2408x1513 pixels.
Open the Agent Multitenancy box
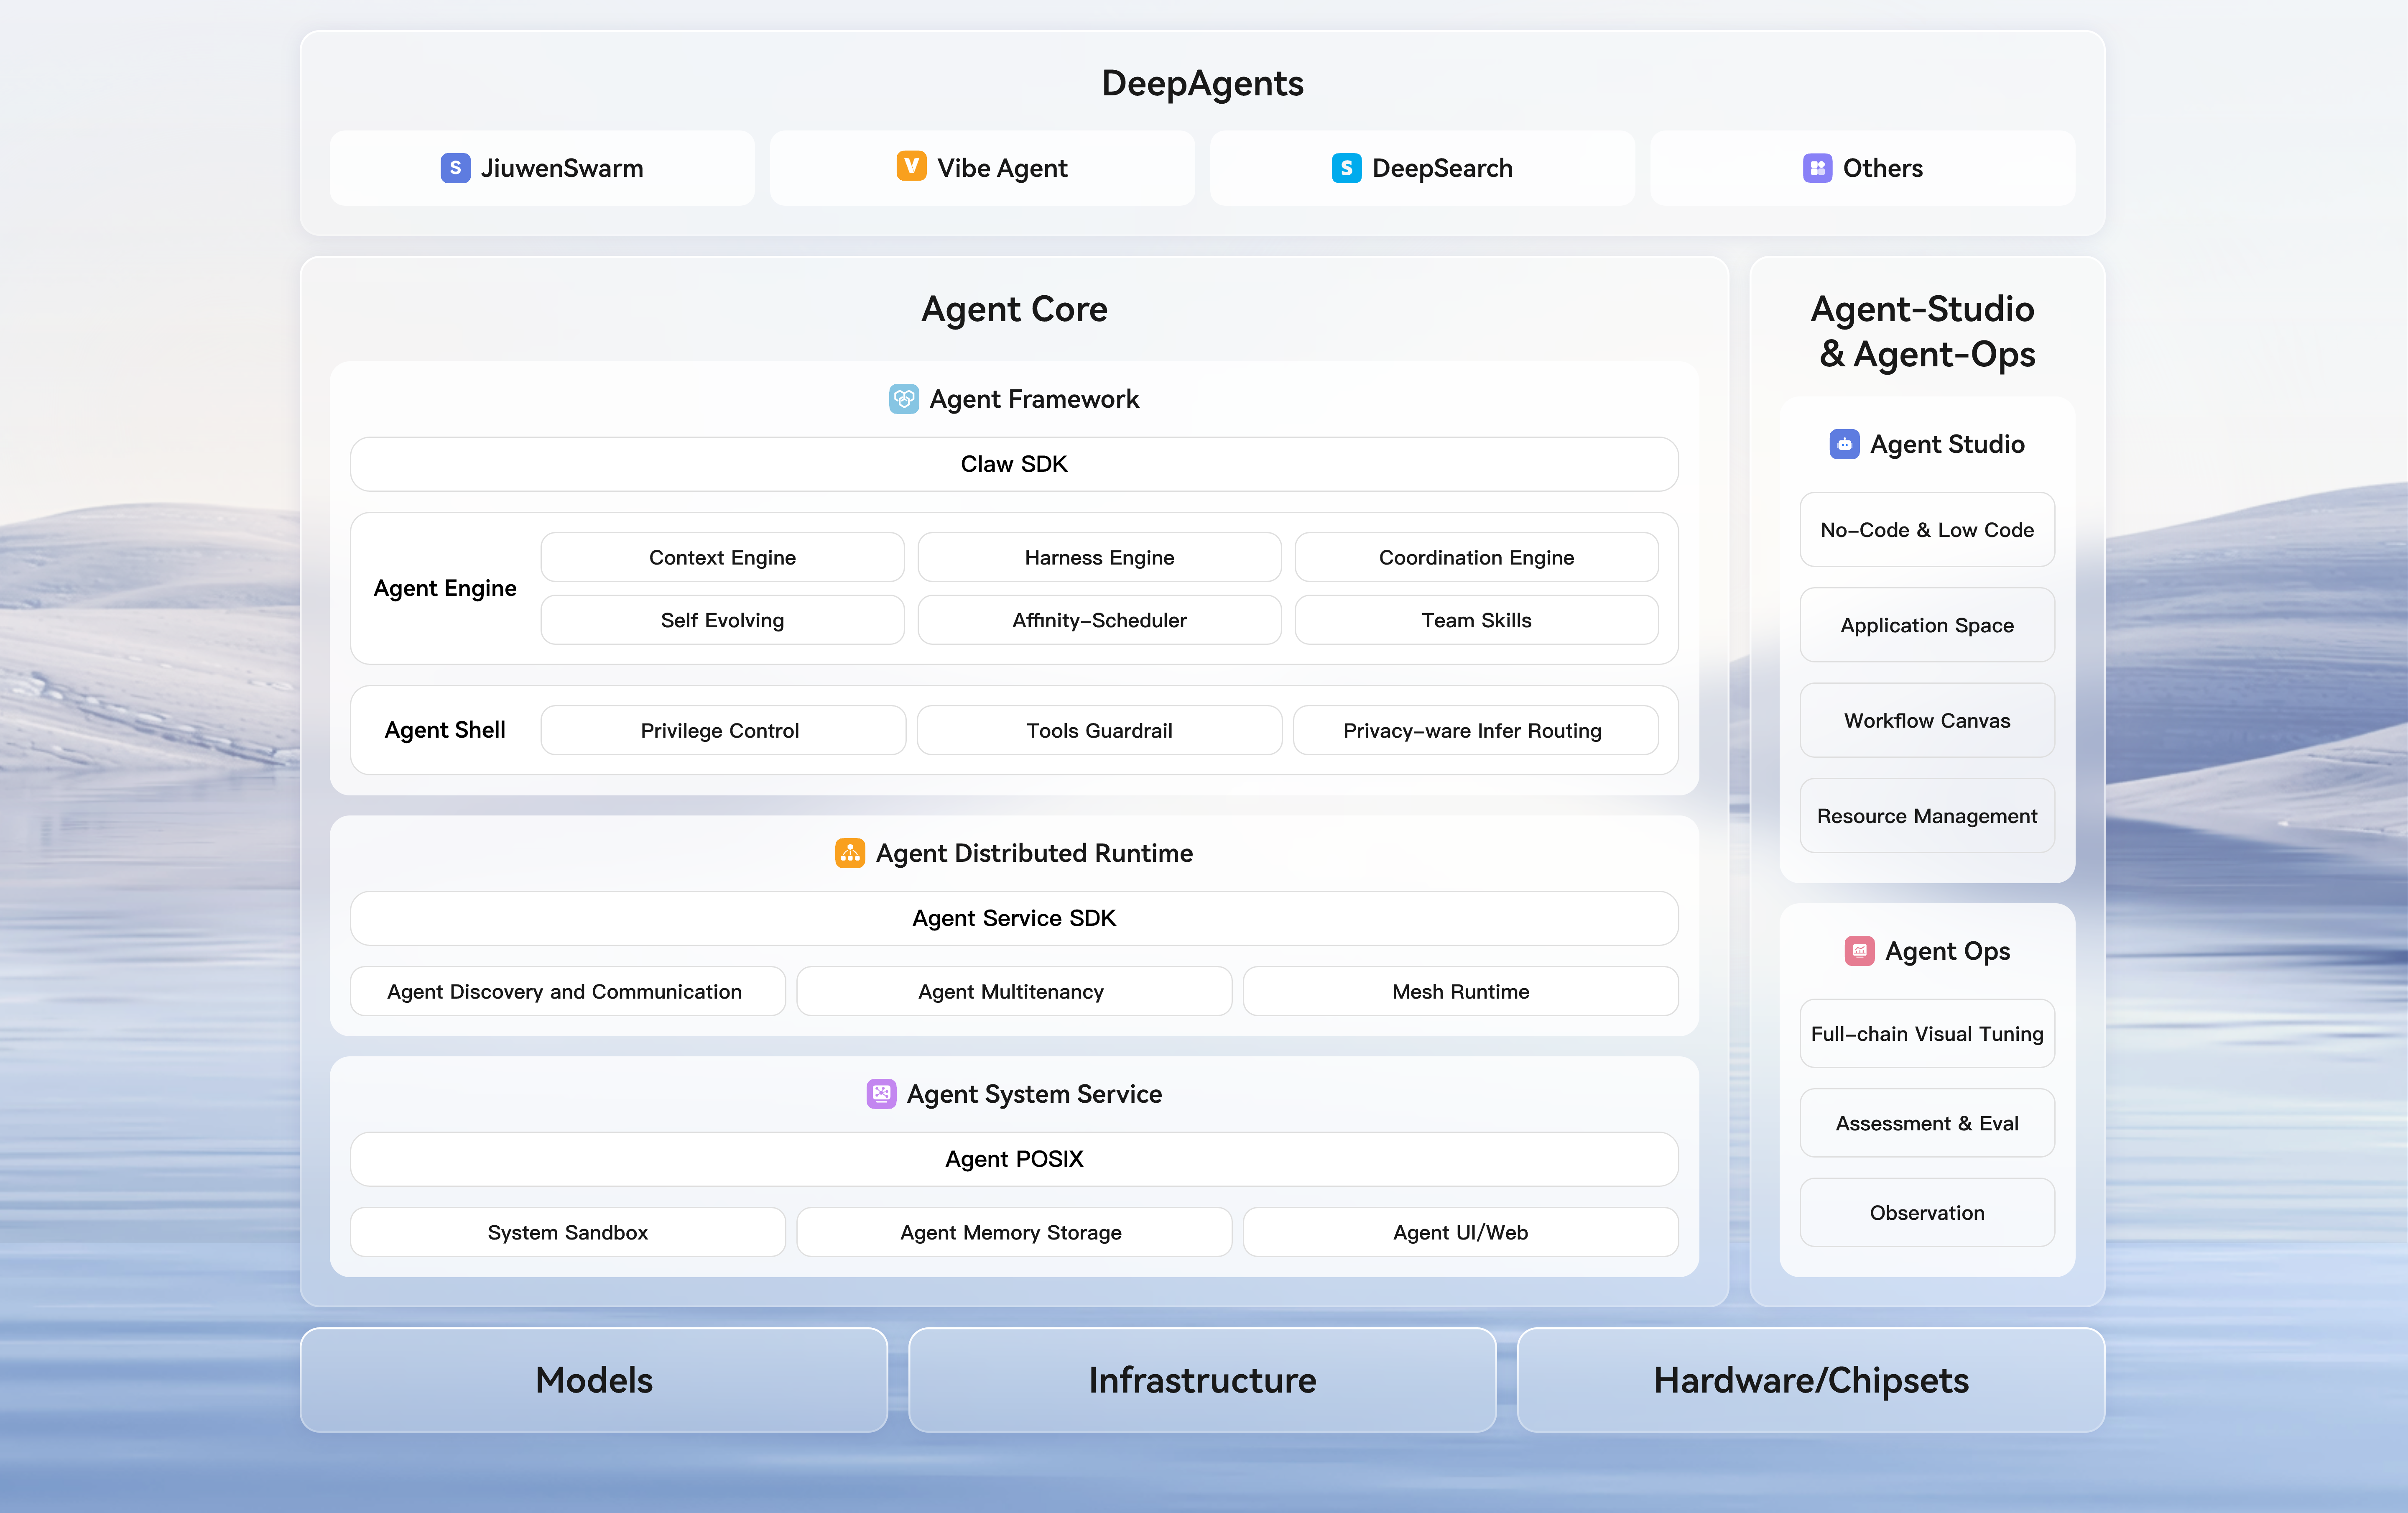(1014, 992)
